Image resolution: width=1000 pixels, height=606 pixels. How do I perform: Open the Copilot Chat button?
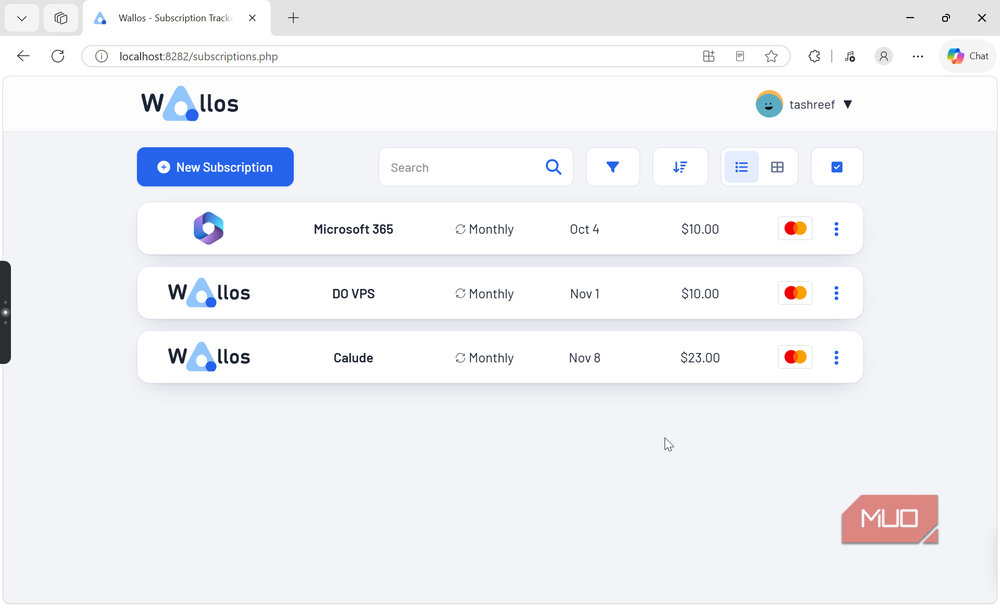[967, 56]
